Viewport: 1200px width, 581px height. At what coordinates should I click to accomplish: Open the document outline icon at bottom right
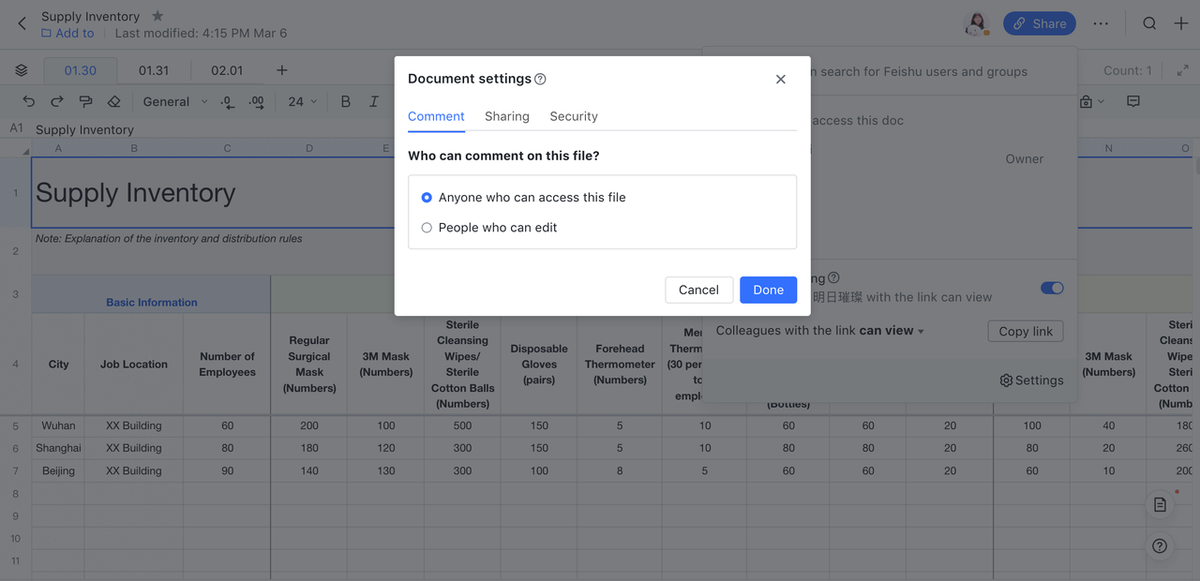1160,505
